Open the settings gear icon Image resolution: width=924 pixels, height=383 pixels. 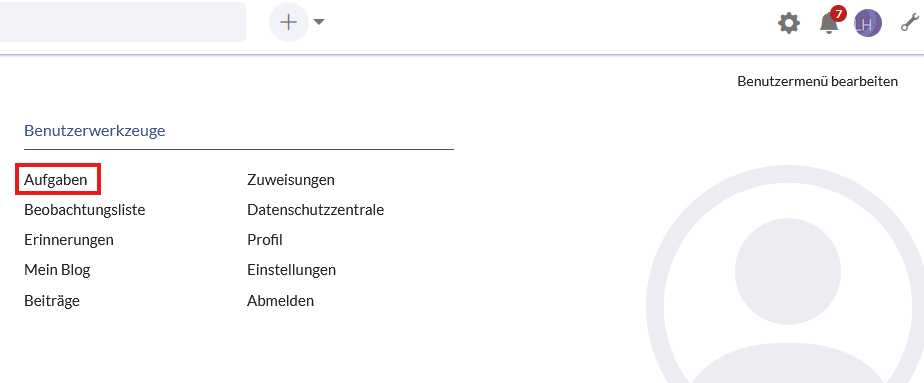click(x=788, y=24)
